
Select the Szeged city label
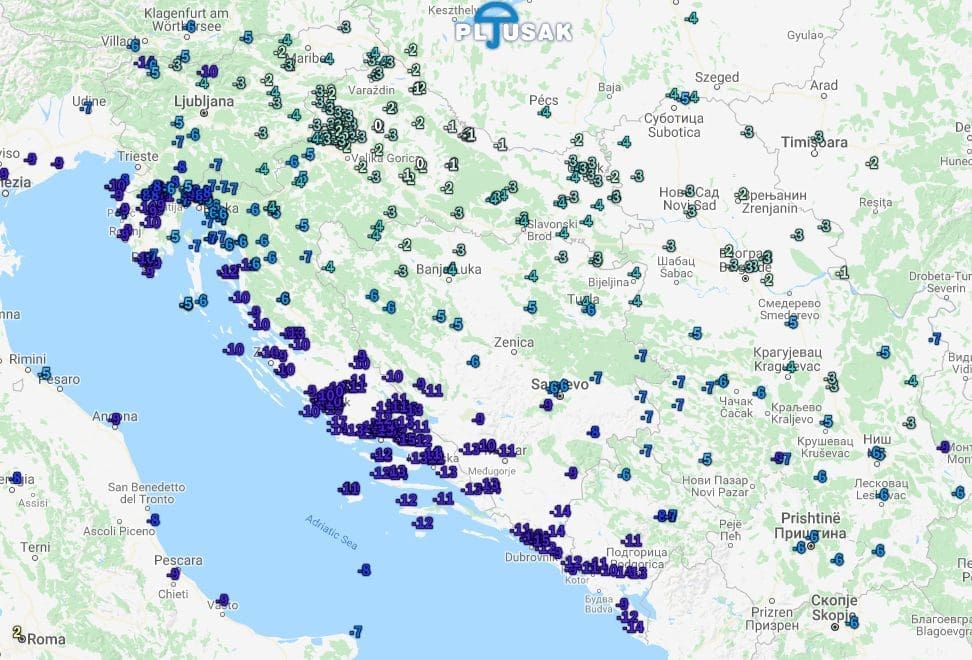click(x=718, y=77)
